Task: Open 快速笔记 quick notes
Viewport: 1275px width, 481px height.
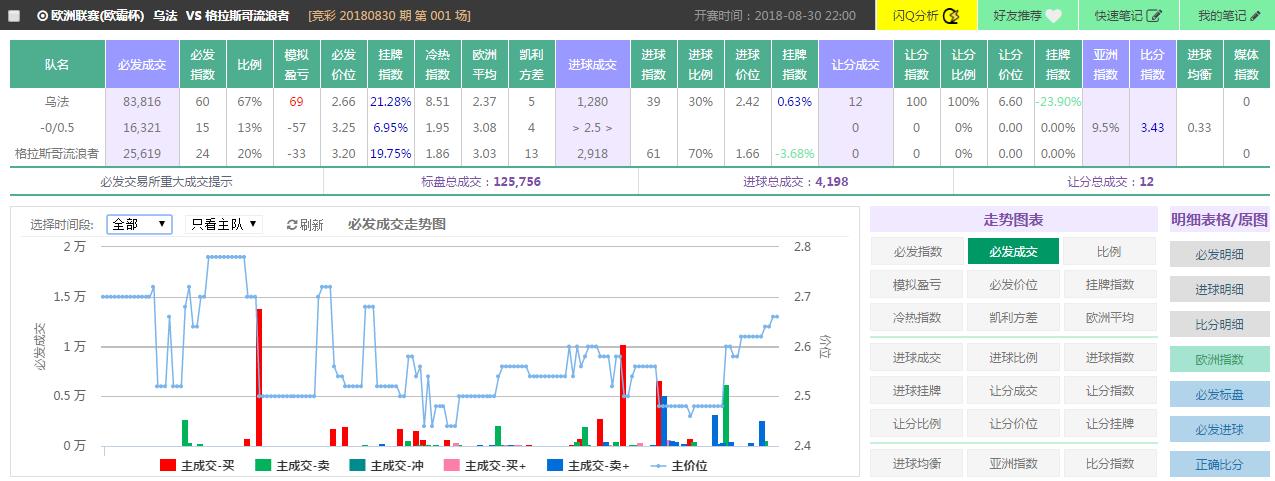Action: tap(1128, 15)
